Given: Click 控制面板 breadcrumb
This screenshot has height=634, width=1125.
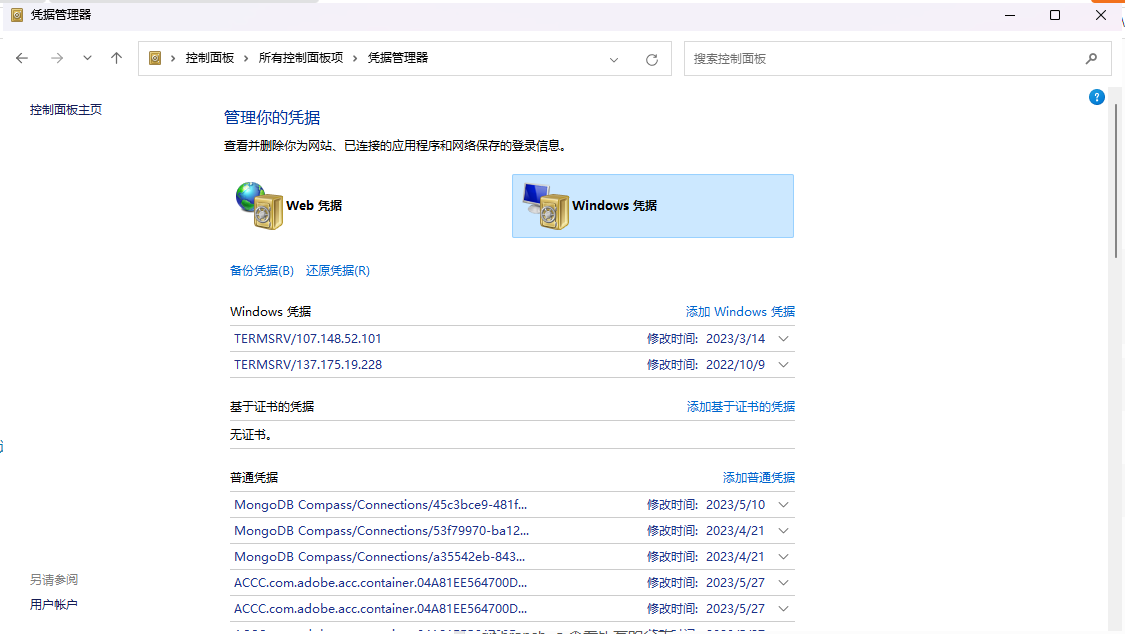Looking at the screenshot, I should 210,58.
